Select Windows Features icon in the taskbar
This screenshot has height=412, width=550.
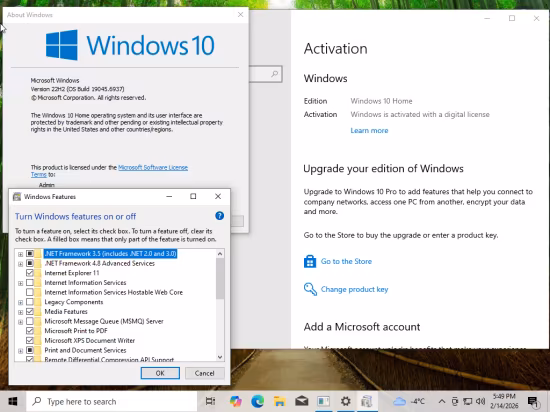(x=367, y=401)
